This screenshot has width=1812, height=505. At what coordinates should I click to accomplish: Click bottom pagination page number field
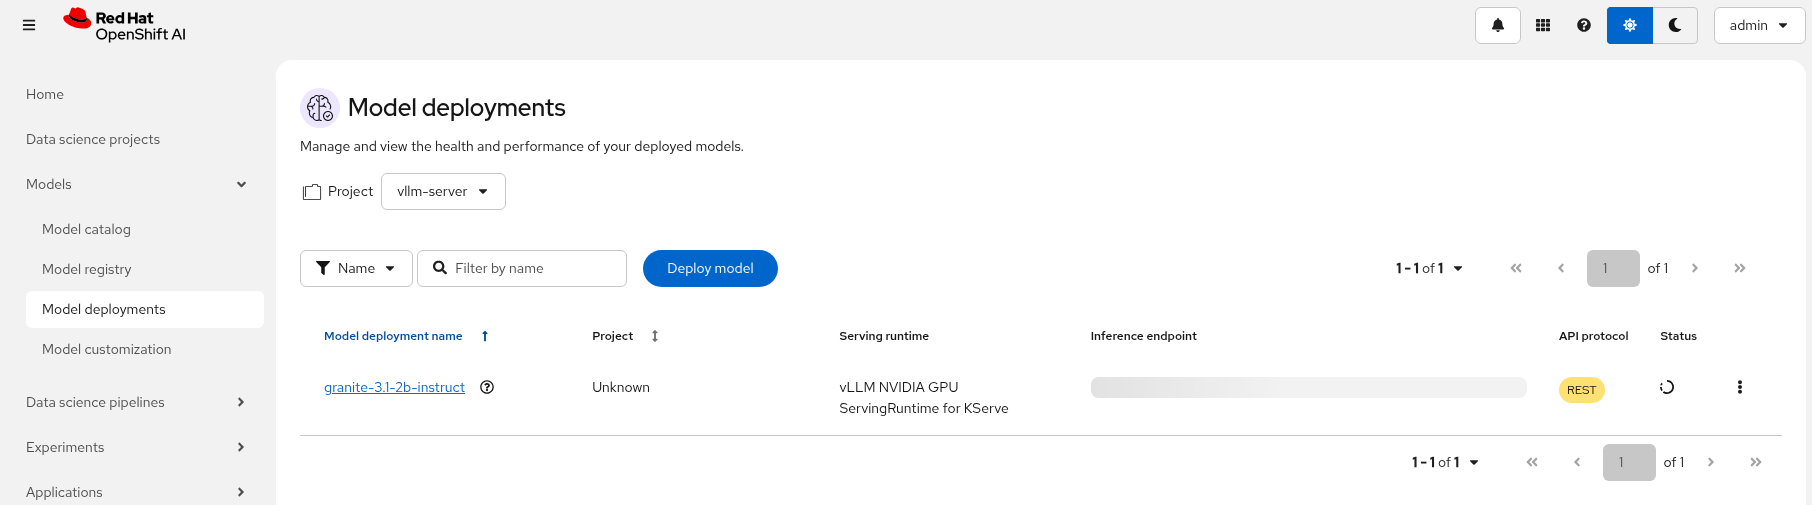point(1629,462)
